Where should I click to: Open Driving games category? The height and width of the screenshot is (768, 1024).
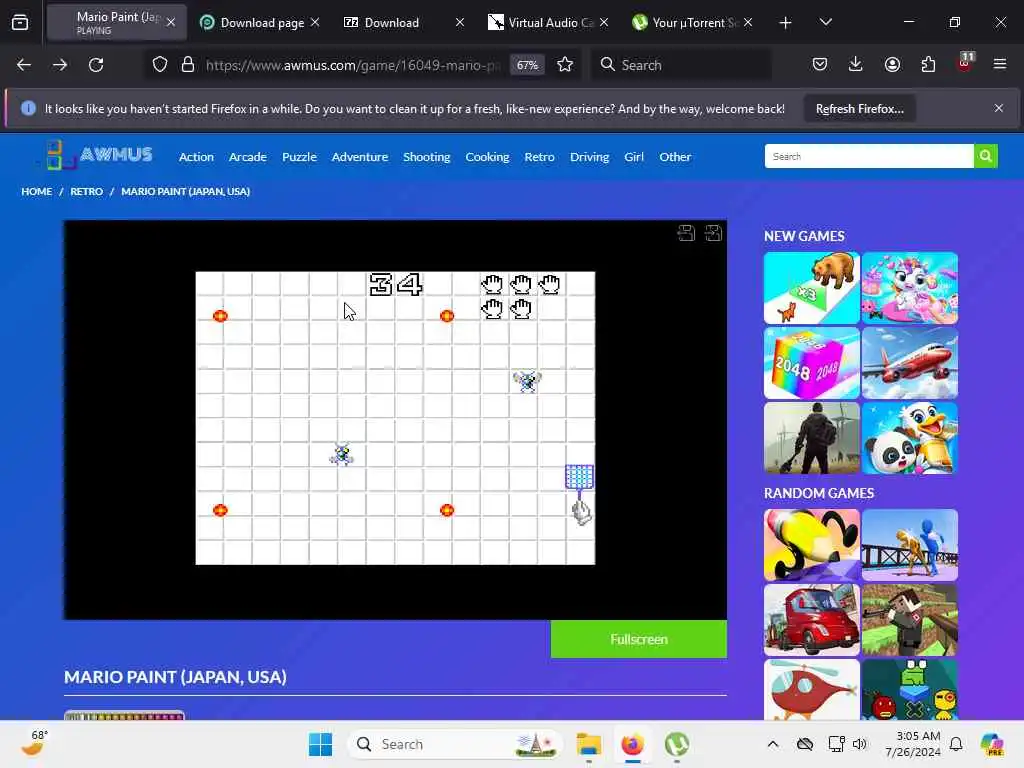click(589, 157)
